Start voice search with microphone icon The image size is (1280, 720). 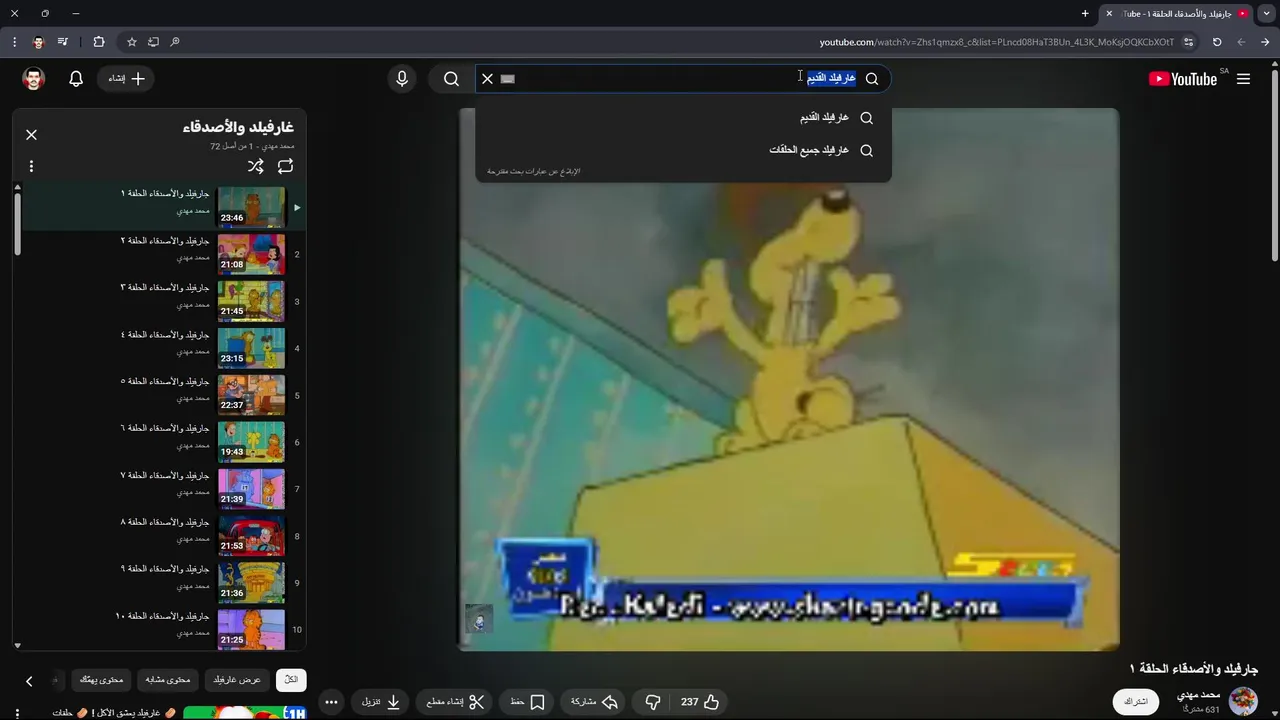pos(402,79)
